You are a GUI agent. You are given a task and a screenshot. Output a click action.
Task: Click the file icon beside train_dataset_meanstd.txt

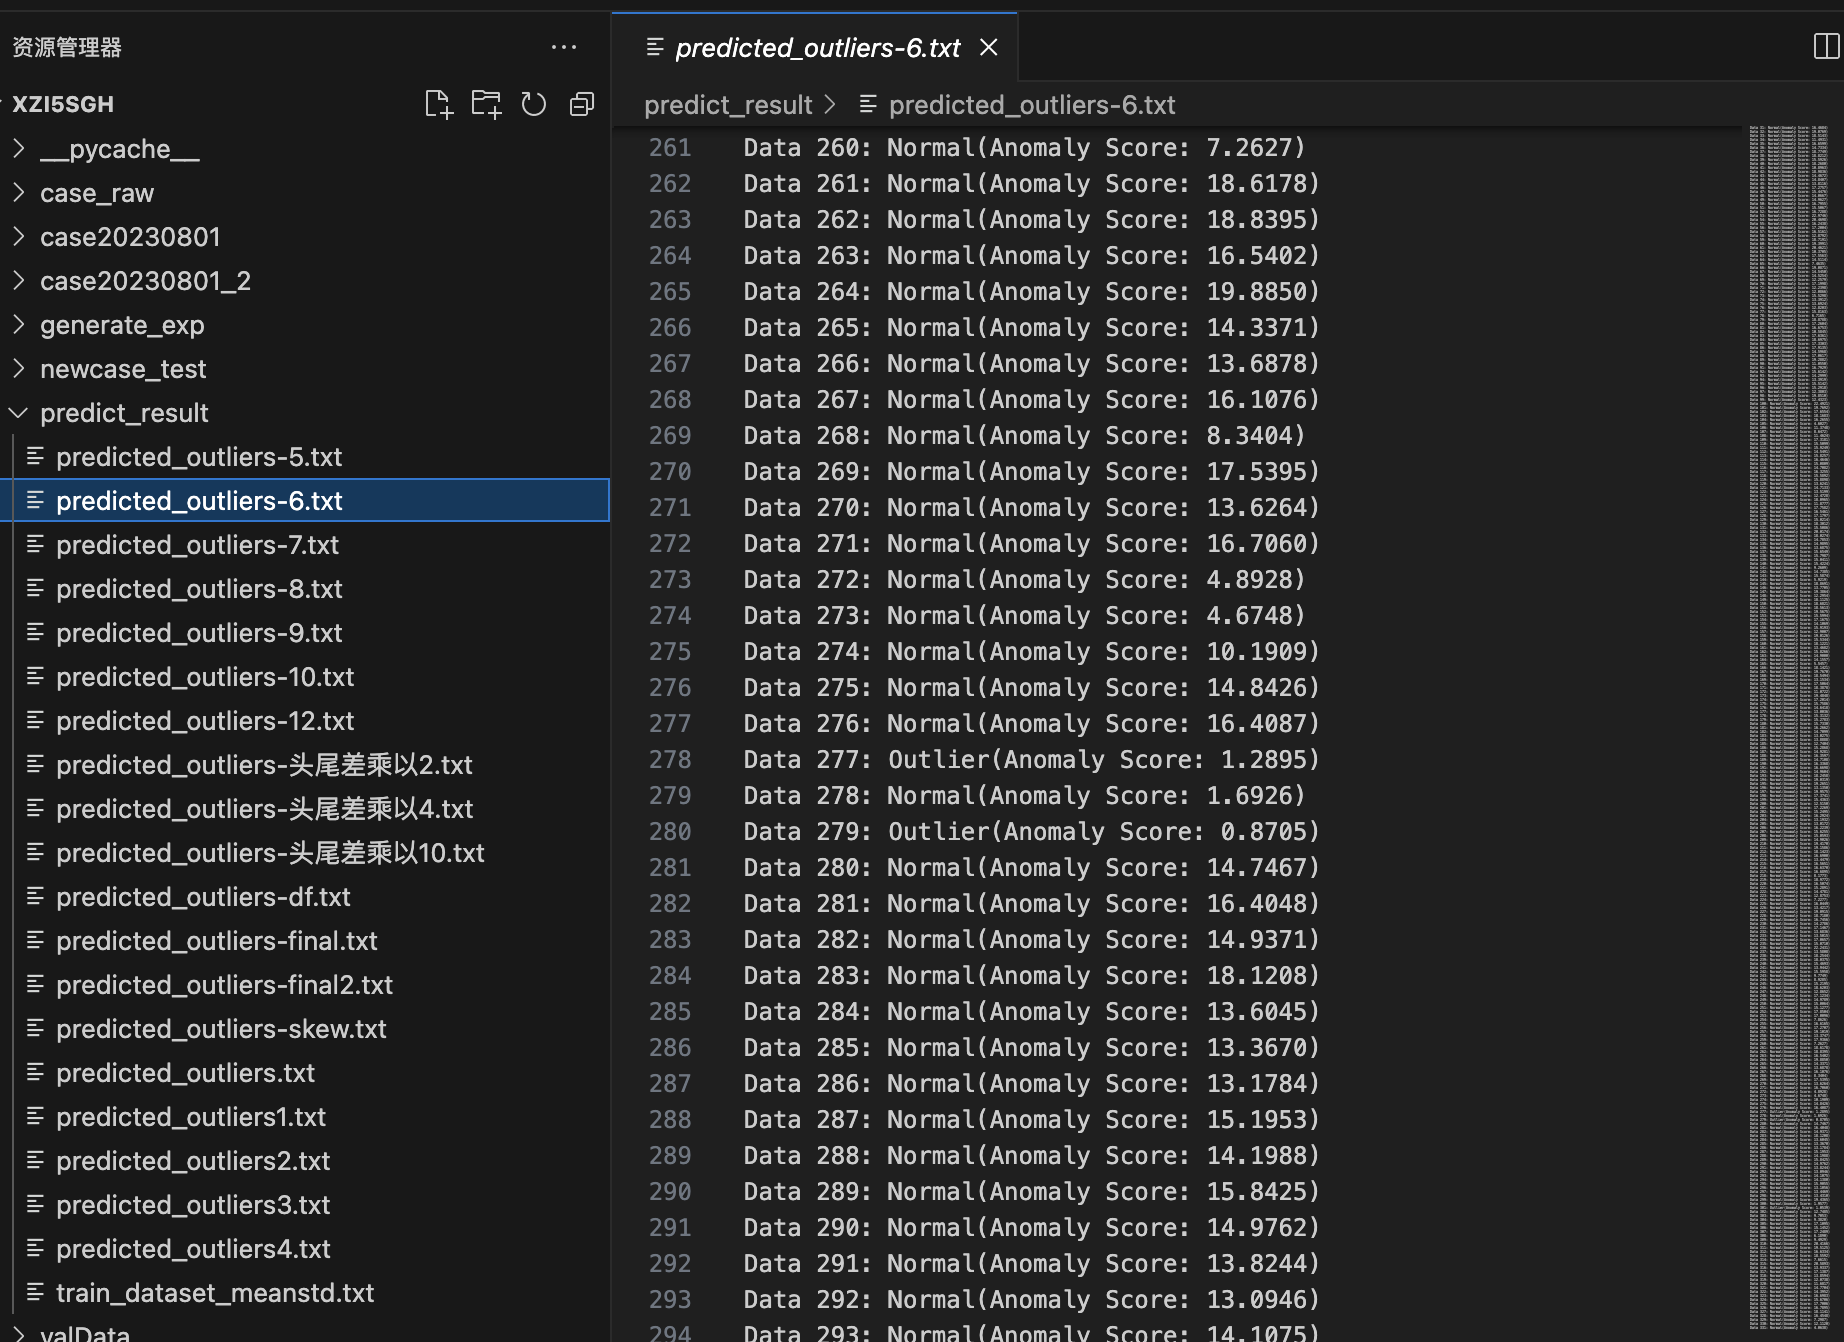[x=35, y=1292]
